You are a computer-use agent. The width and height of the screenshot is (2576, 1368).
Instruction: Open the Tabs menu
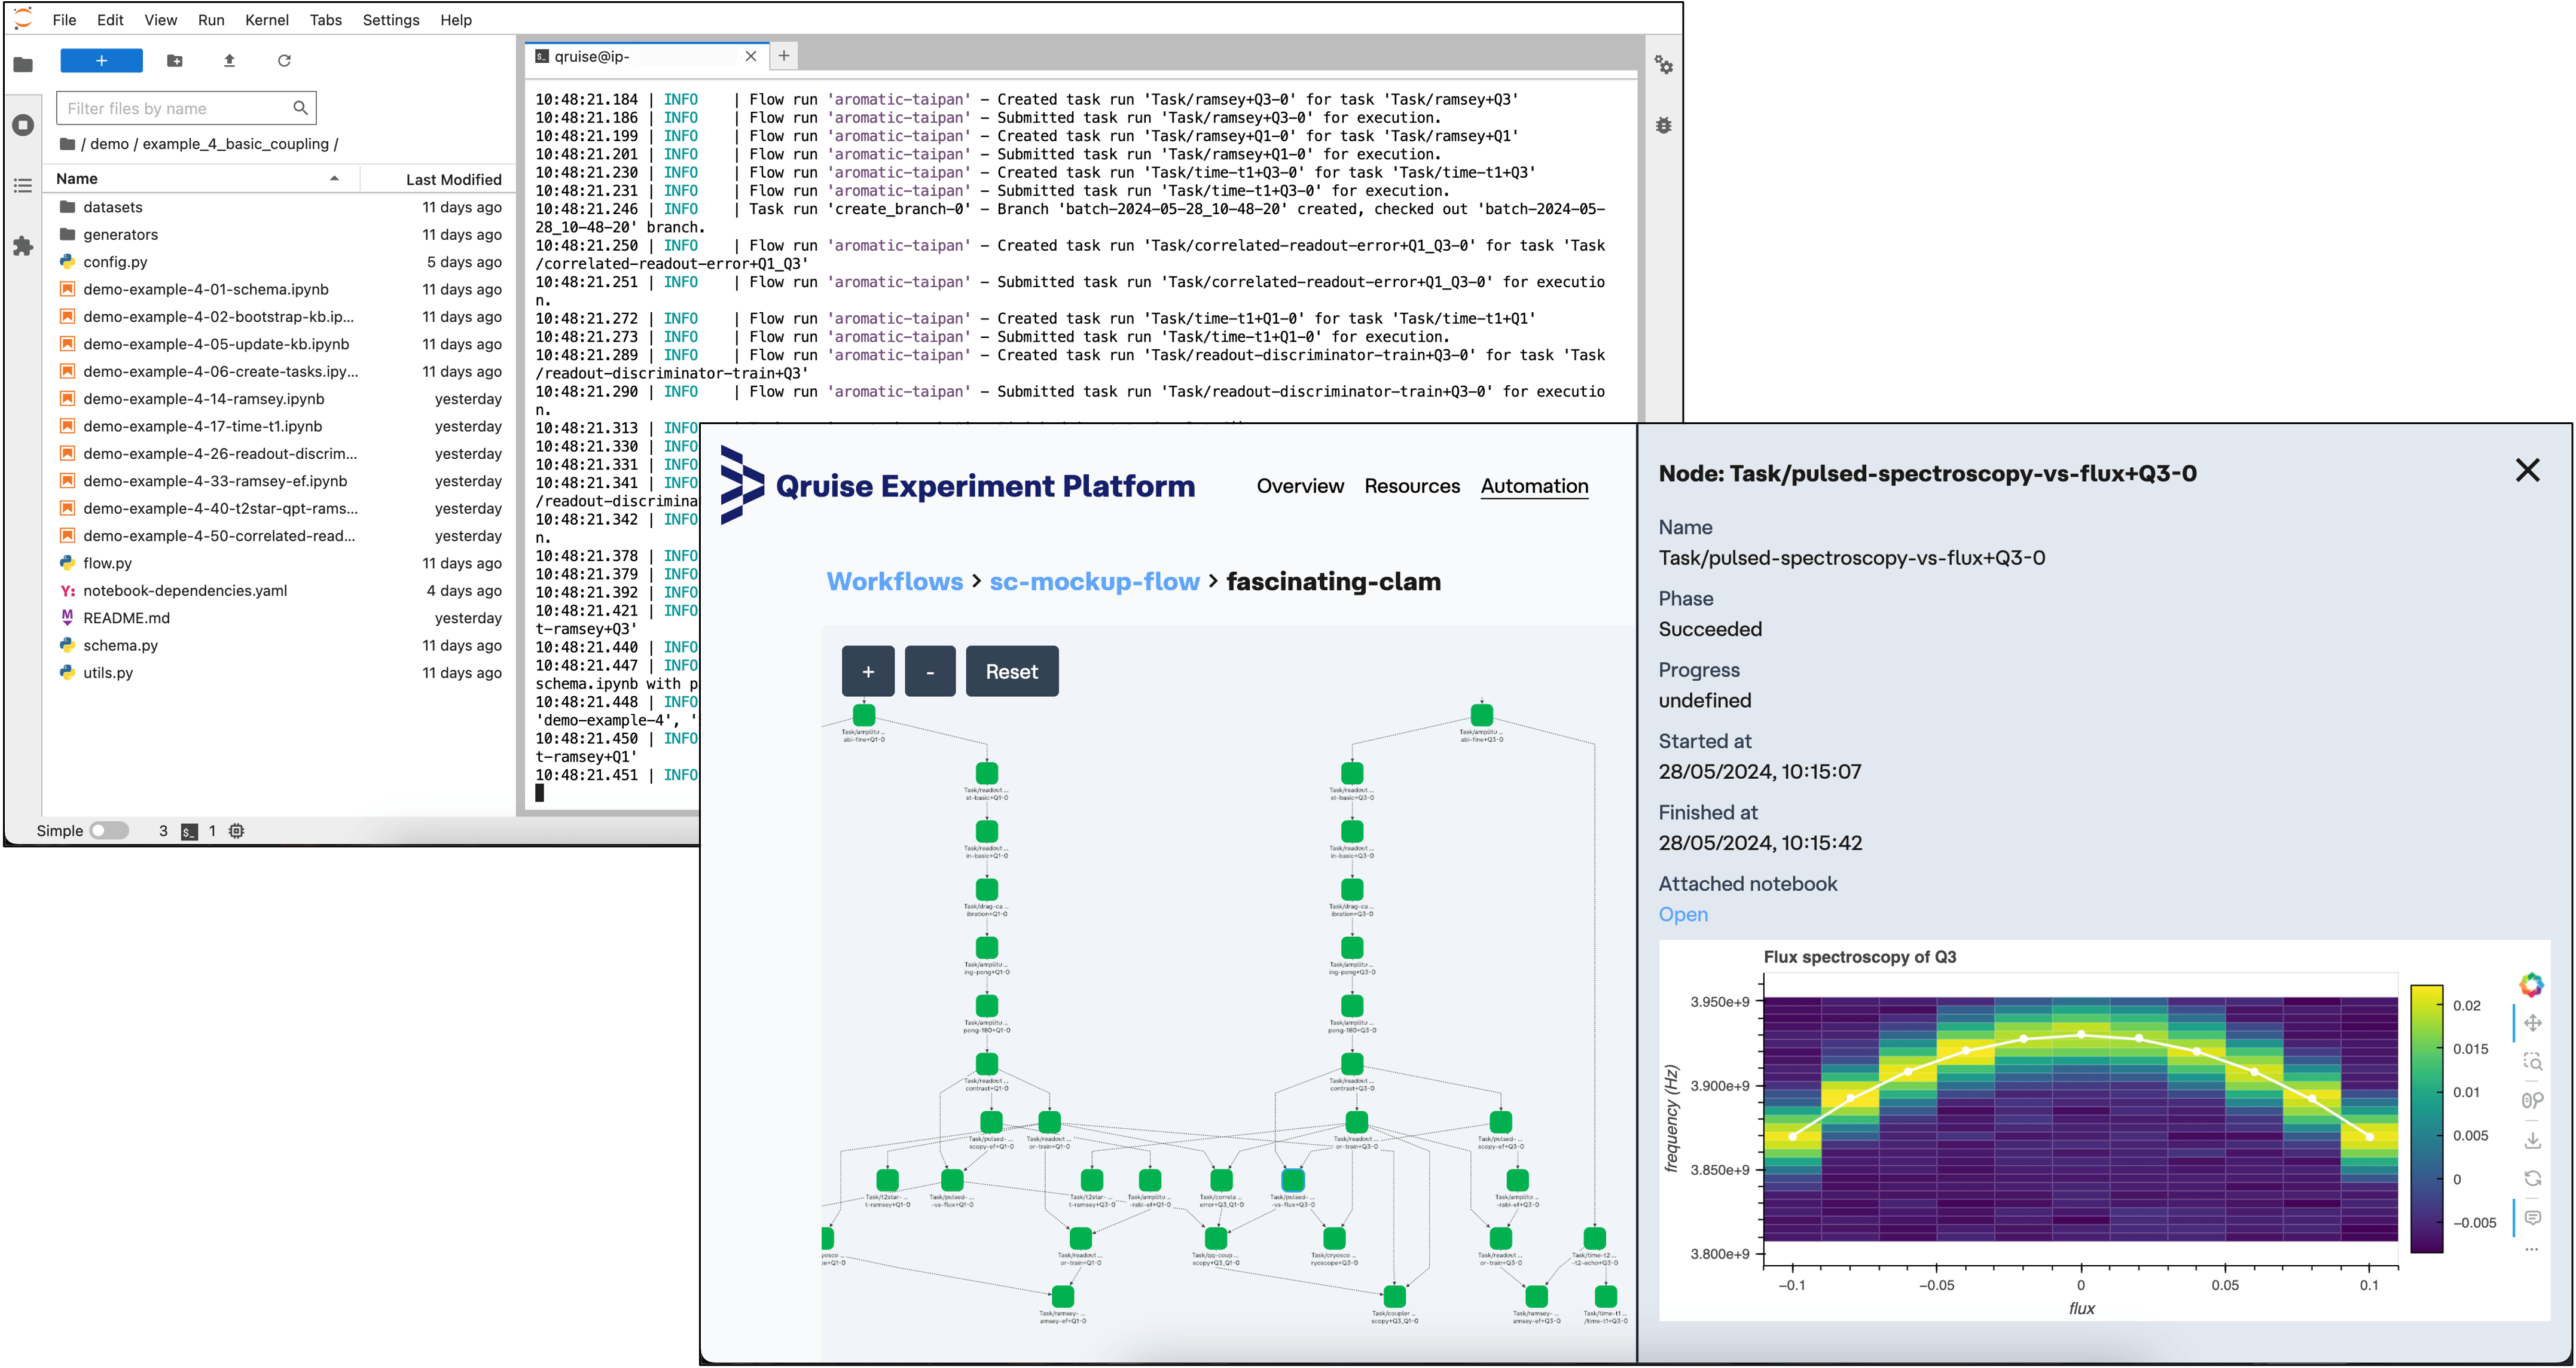click(325, 20)
